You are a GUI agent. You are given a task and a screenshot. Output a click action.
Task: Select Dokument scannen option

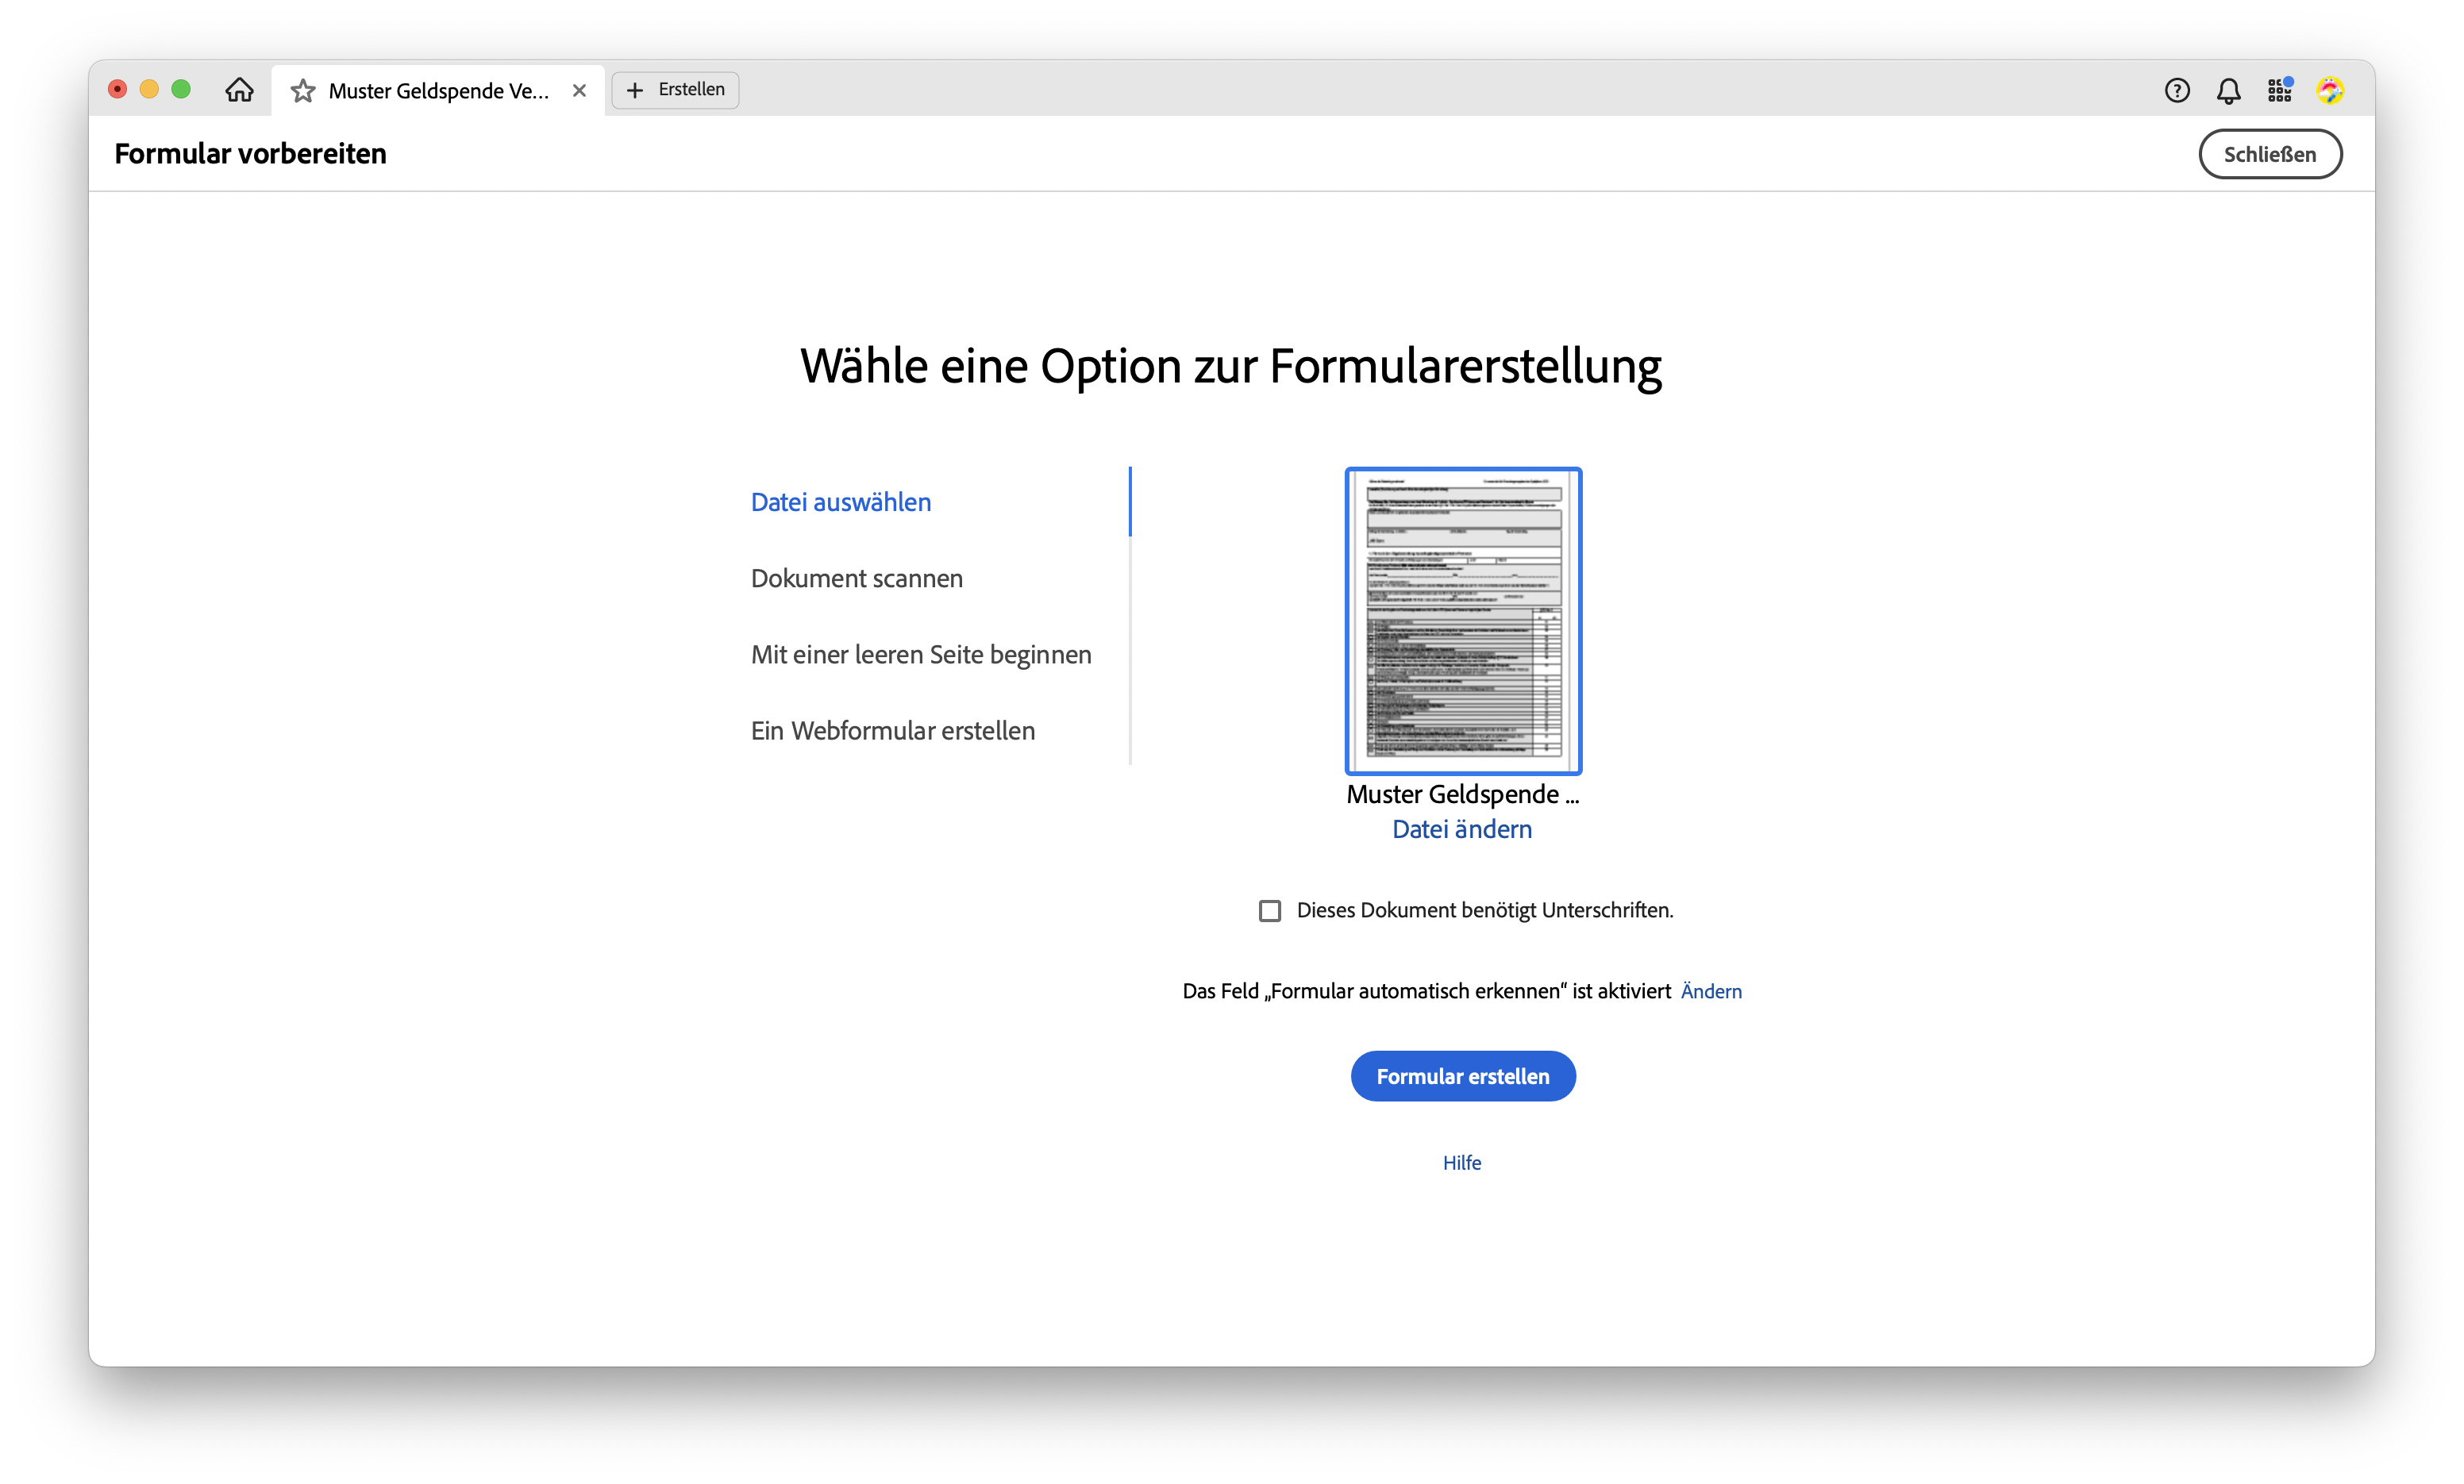click(856, 578)
